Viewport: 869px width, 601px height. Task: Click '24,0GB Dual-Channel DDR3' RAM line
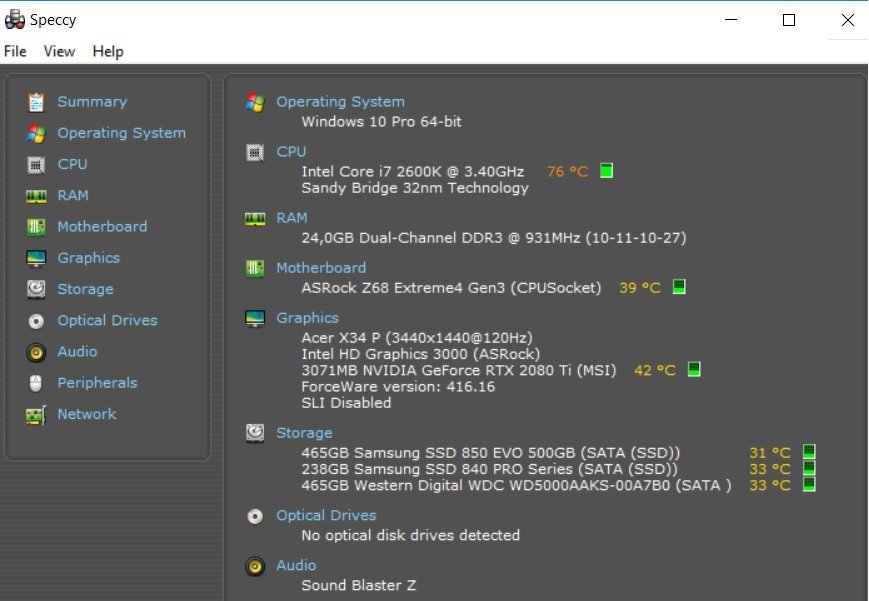tap(494, 238)
